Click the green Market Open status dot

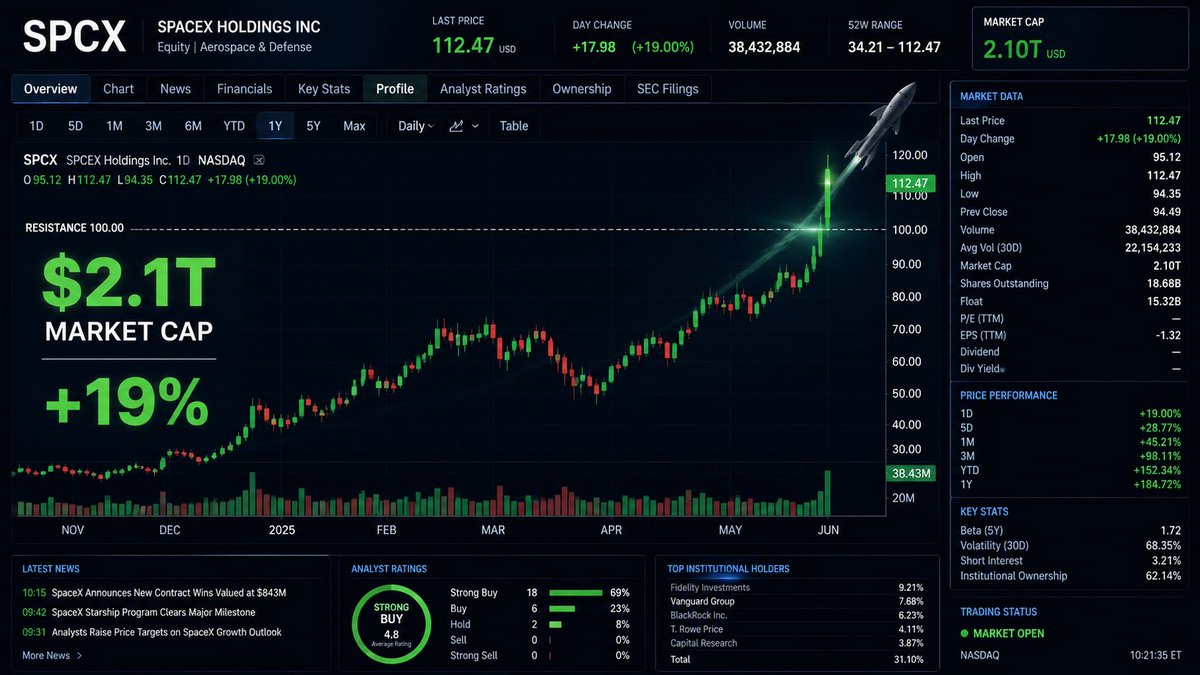tap(964, 634)
